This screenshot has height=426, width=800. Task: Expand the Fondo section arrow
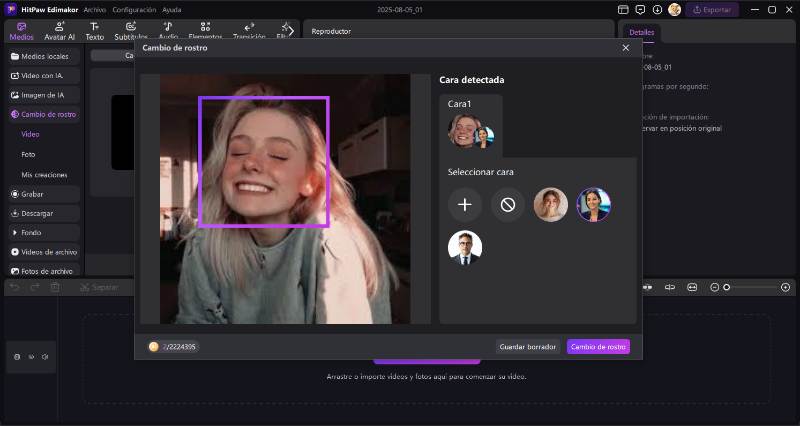click(15, 233)
